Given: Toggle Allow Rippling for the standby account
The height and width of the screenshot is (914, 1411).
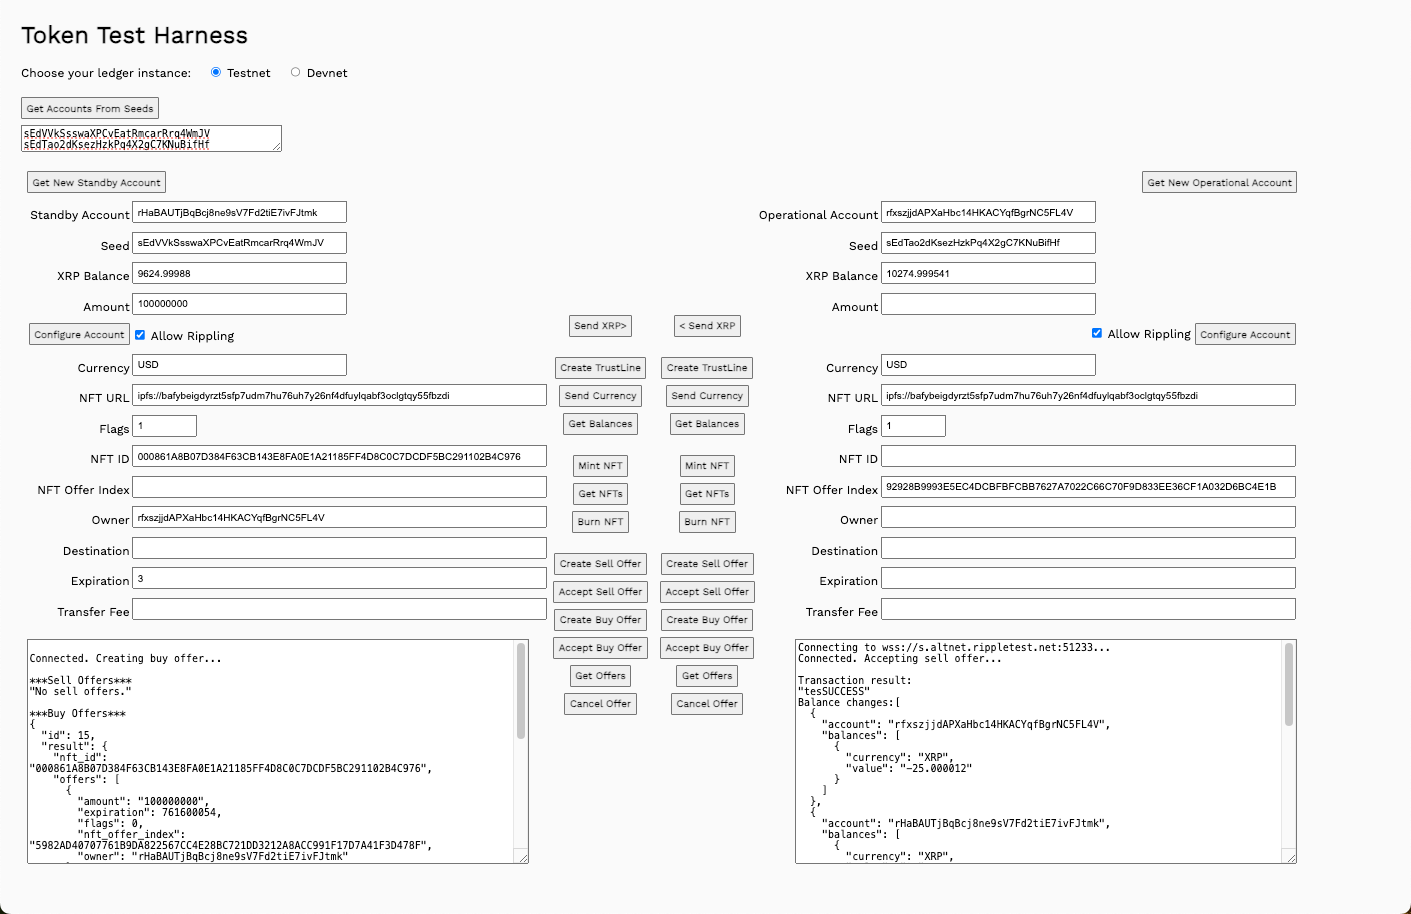Looking at the screenshot, I should point(140,335).
